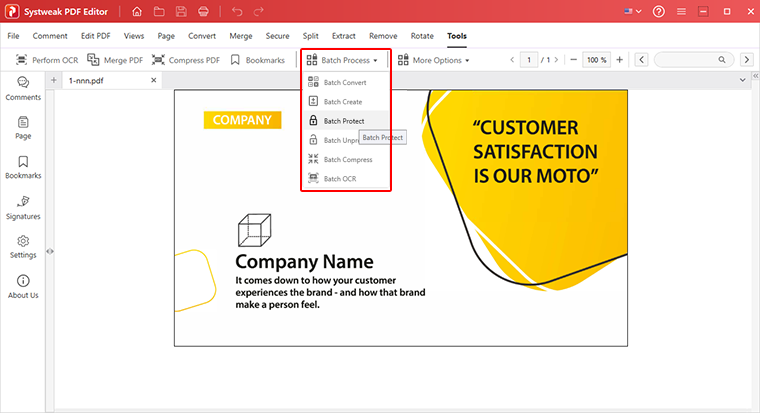
Task: Click the Home icon in title bar
Action: (137, 11)
